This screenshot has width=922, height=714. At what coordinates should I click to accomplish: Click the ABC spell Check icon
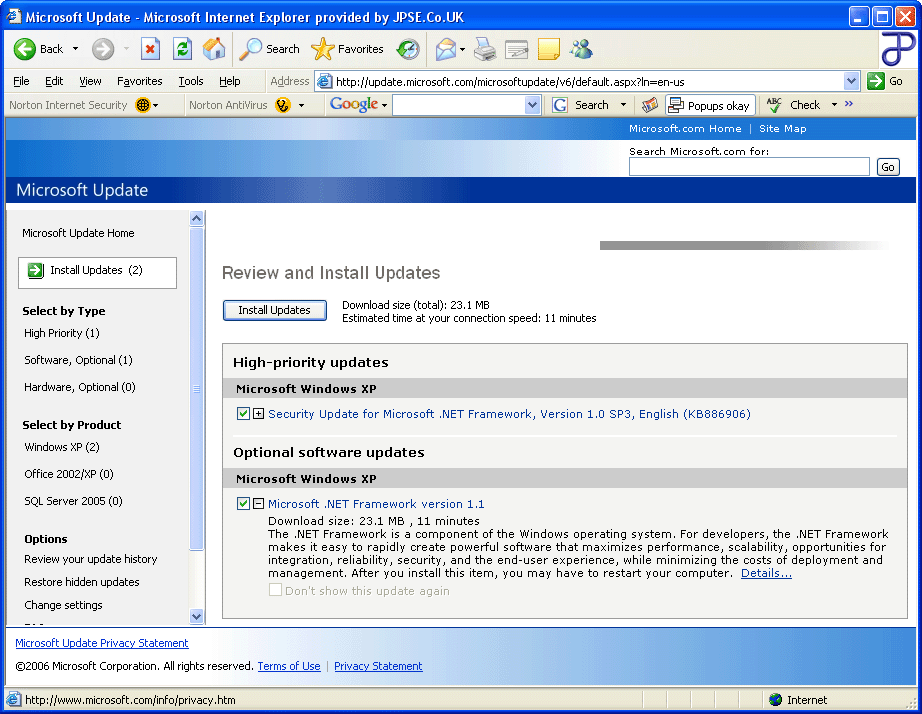click(x=774, y=105)
